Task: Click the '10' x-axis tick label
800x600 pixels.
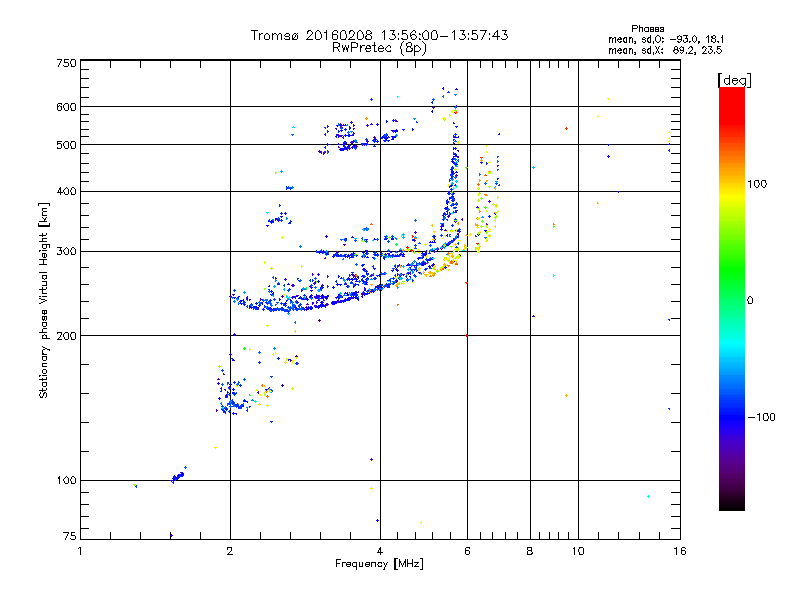Action: click(578, 551)
